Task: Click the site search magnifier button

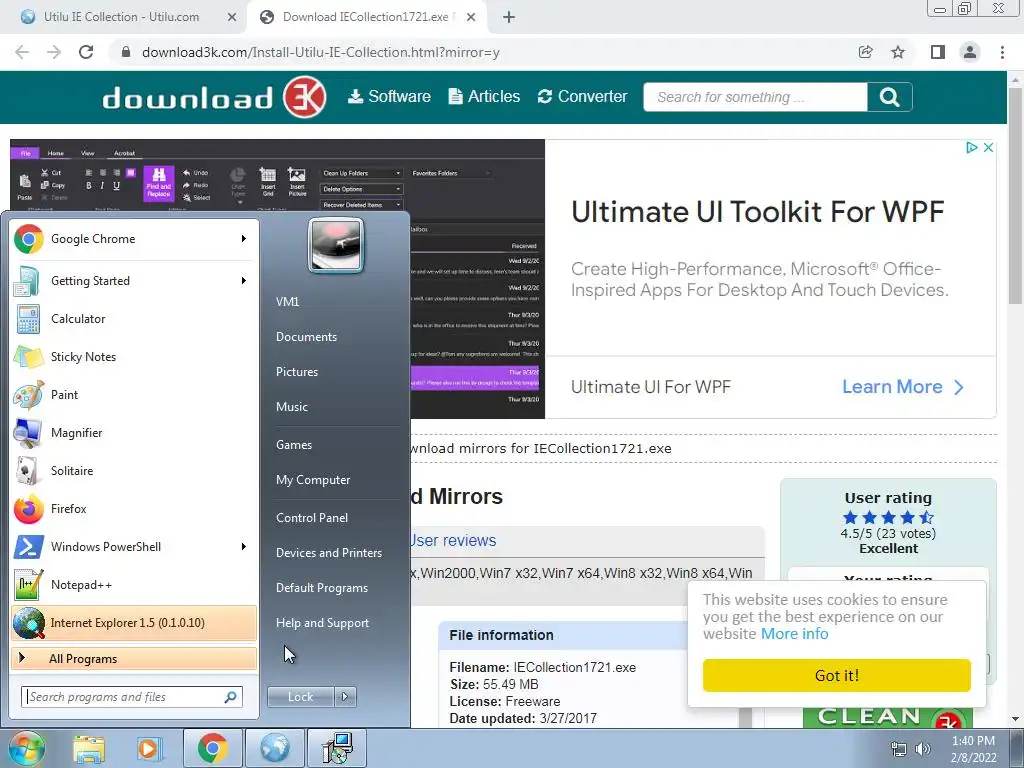Action: click(889, 97)
